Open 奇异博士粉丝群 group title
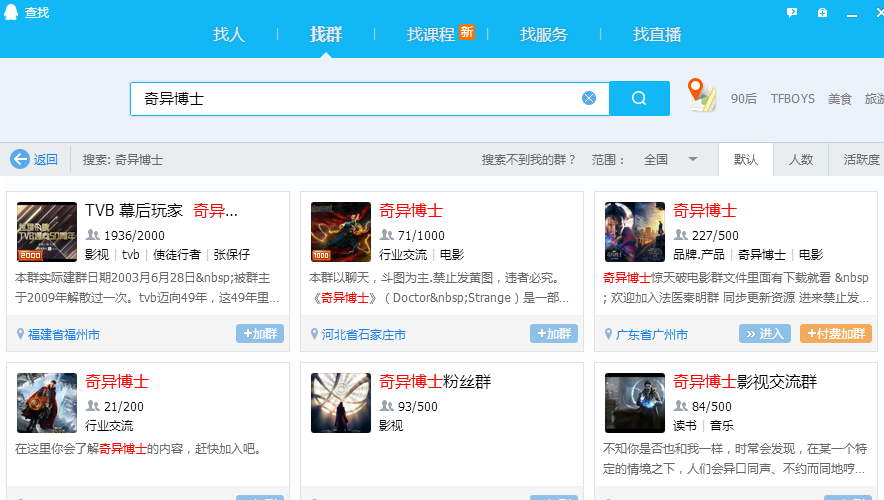 click(x=435, y=382)
